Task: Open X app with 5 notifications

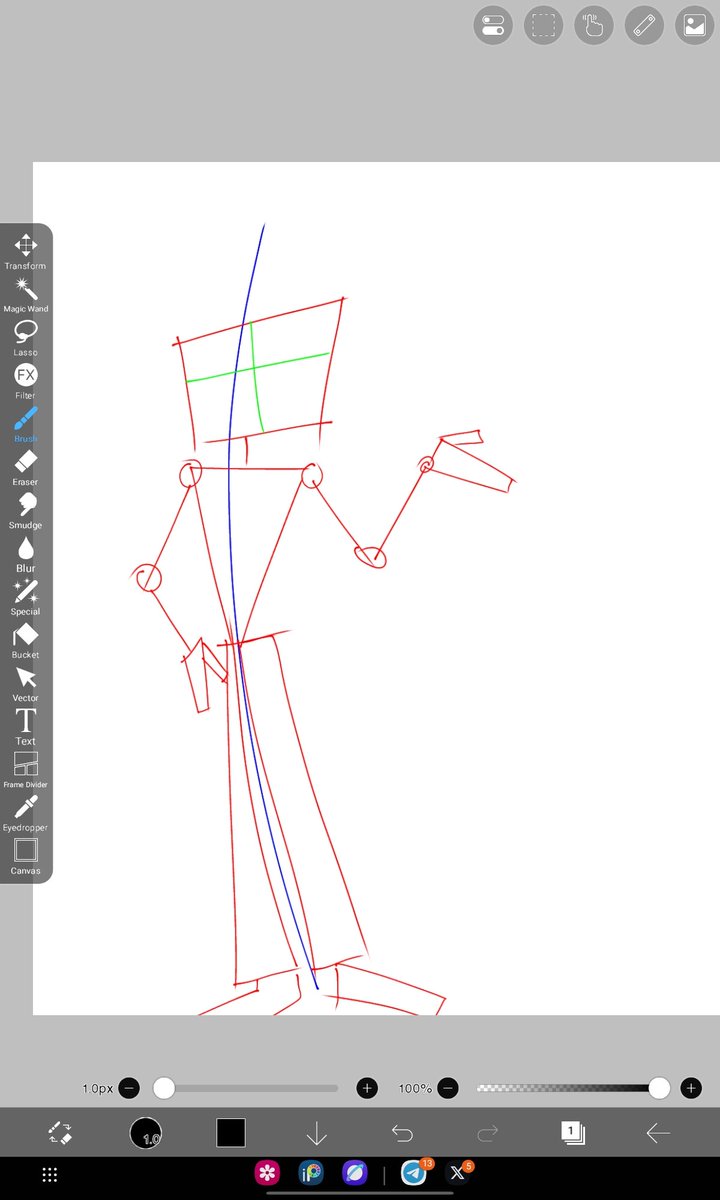Action: (458, 1174)
